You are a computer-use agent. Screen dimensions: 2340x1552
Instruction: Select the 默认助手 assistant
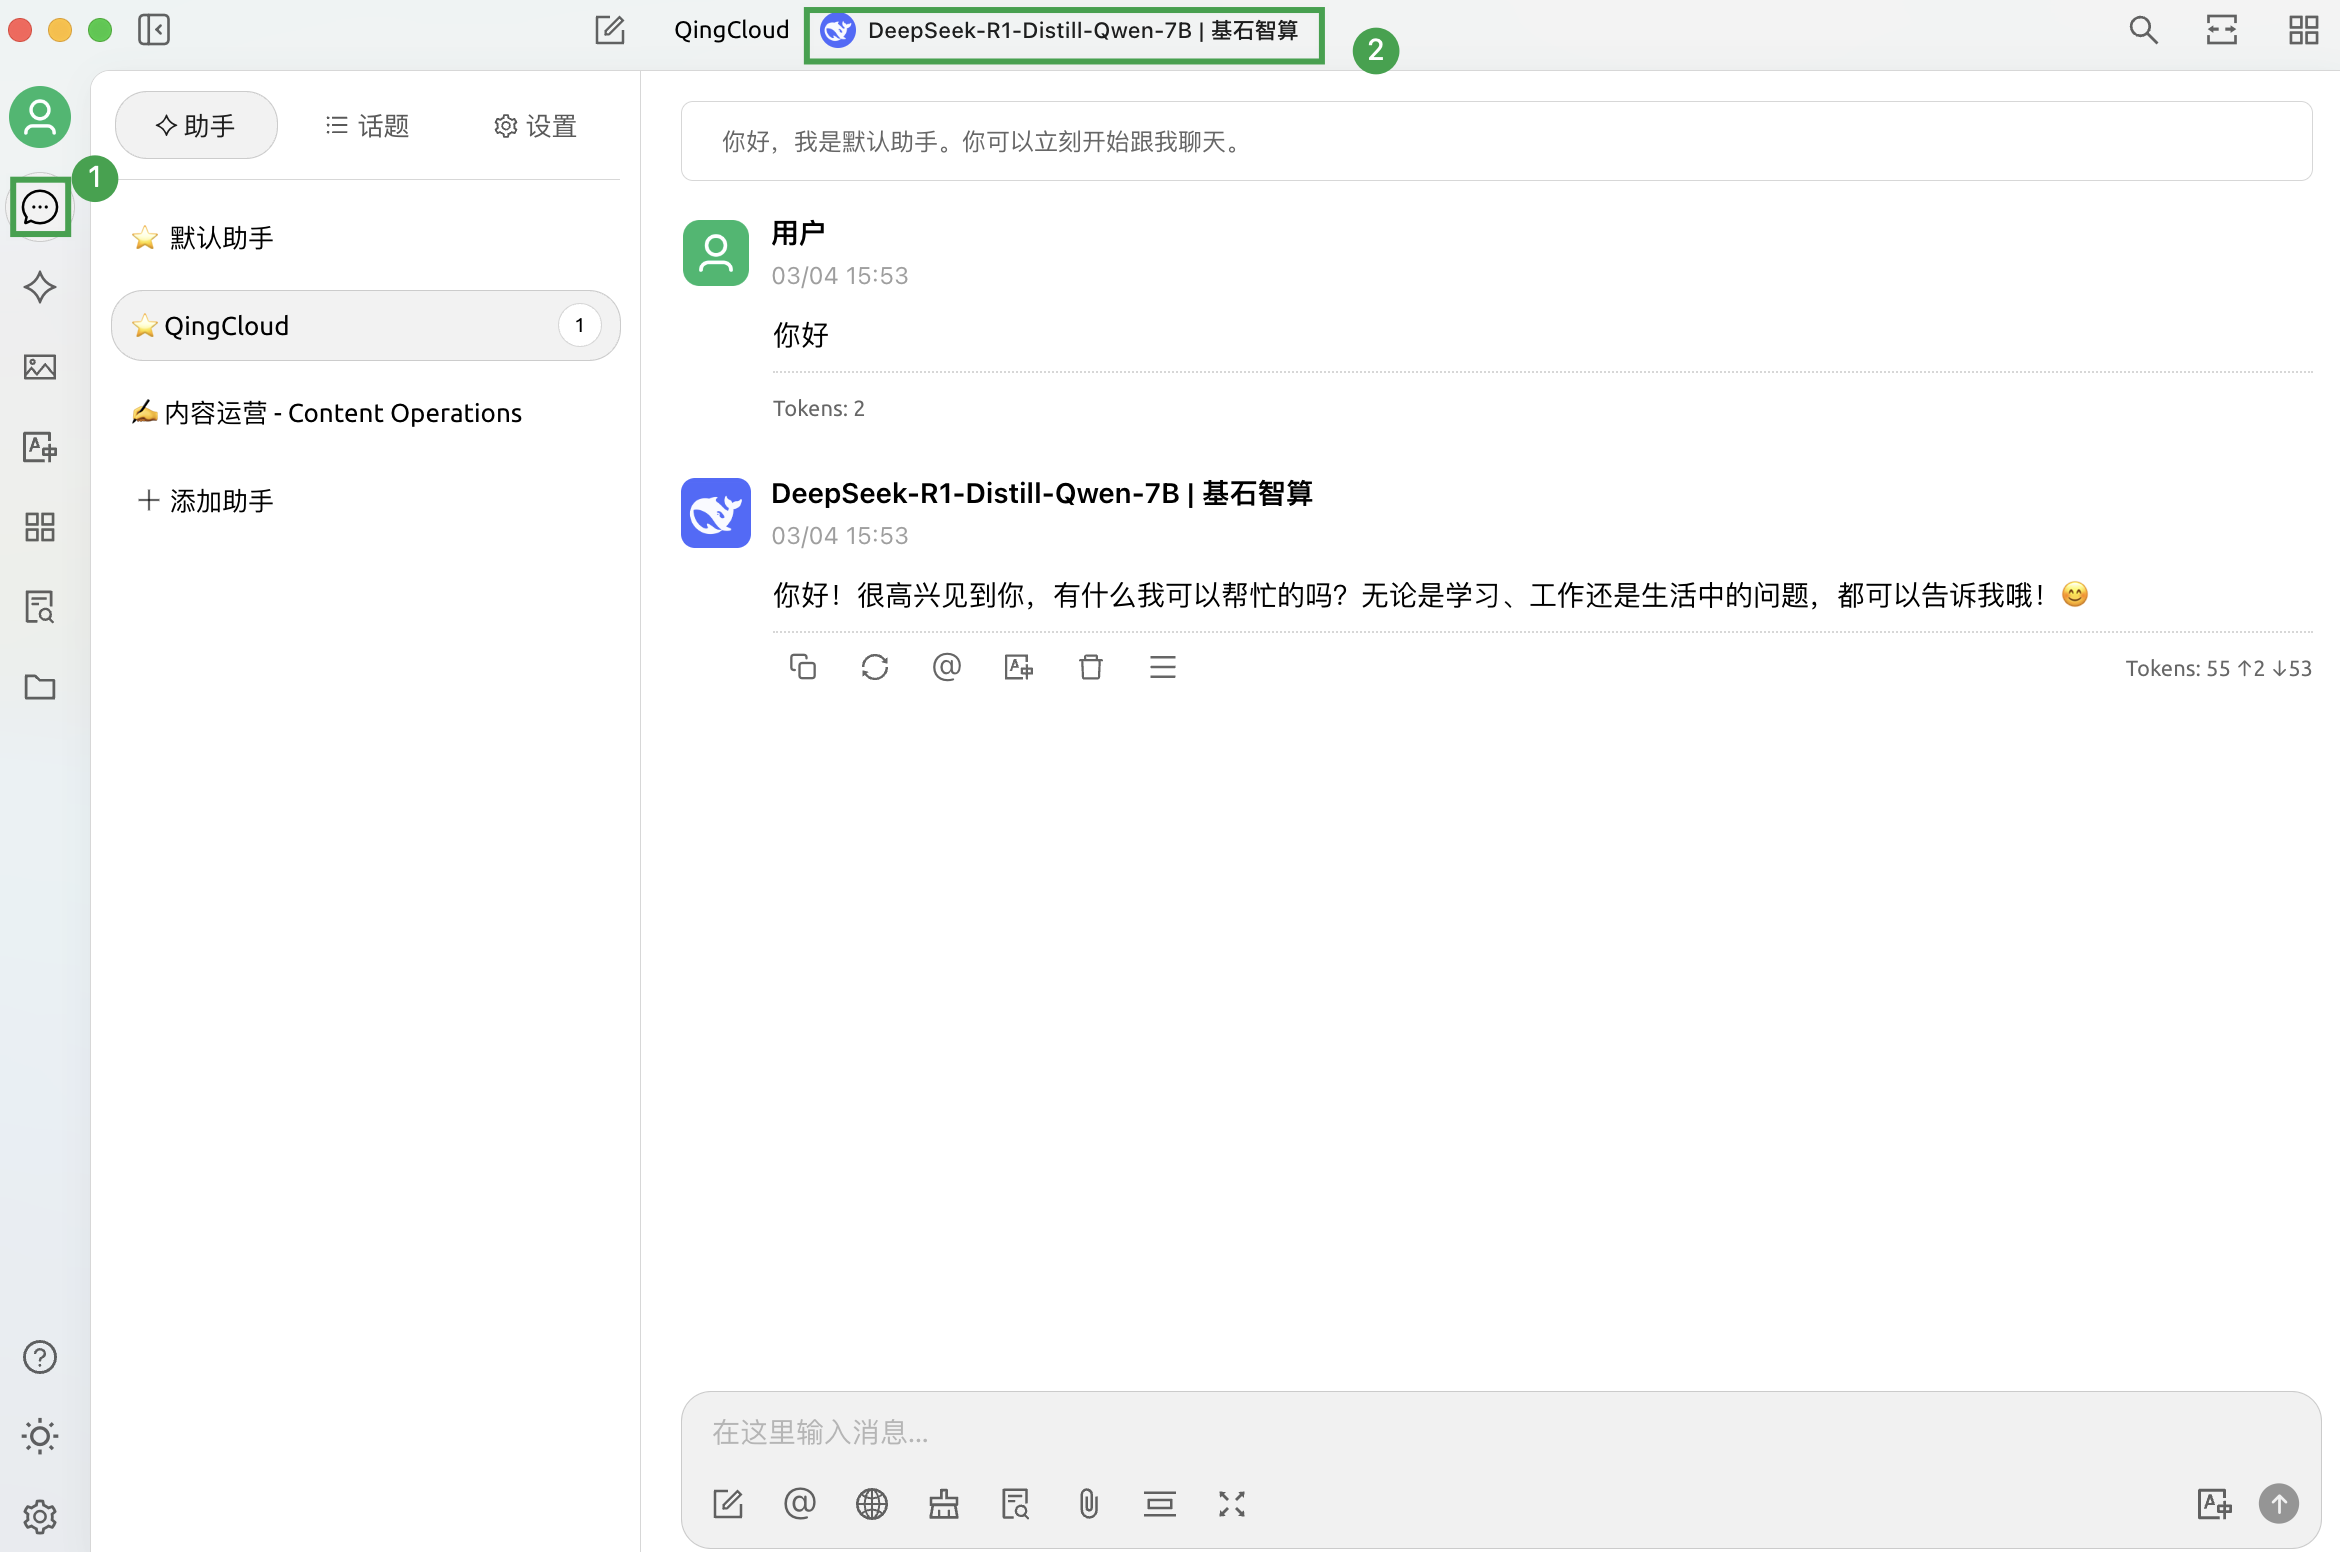point(366,238)
